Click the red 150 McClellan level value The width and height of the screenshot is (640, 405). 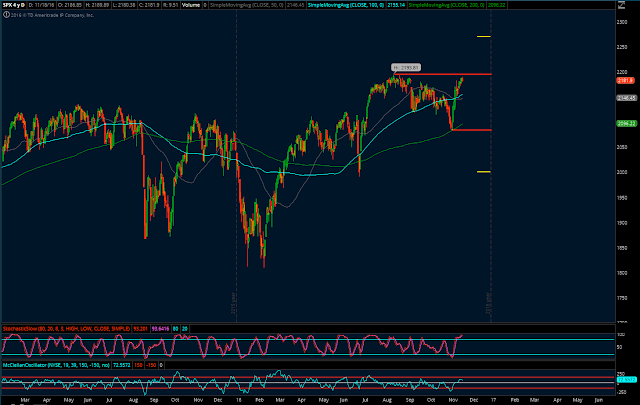138,365
